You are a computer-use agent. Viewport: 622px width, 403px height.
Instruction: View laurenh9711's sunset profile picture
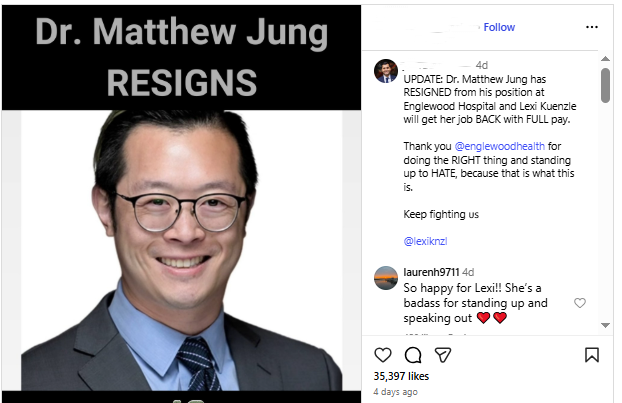pyautogui.click(x=386, y=278)
